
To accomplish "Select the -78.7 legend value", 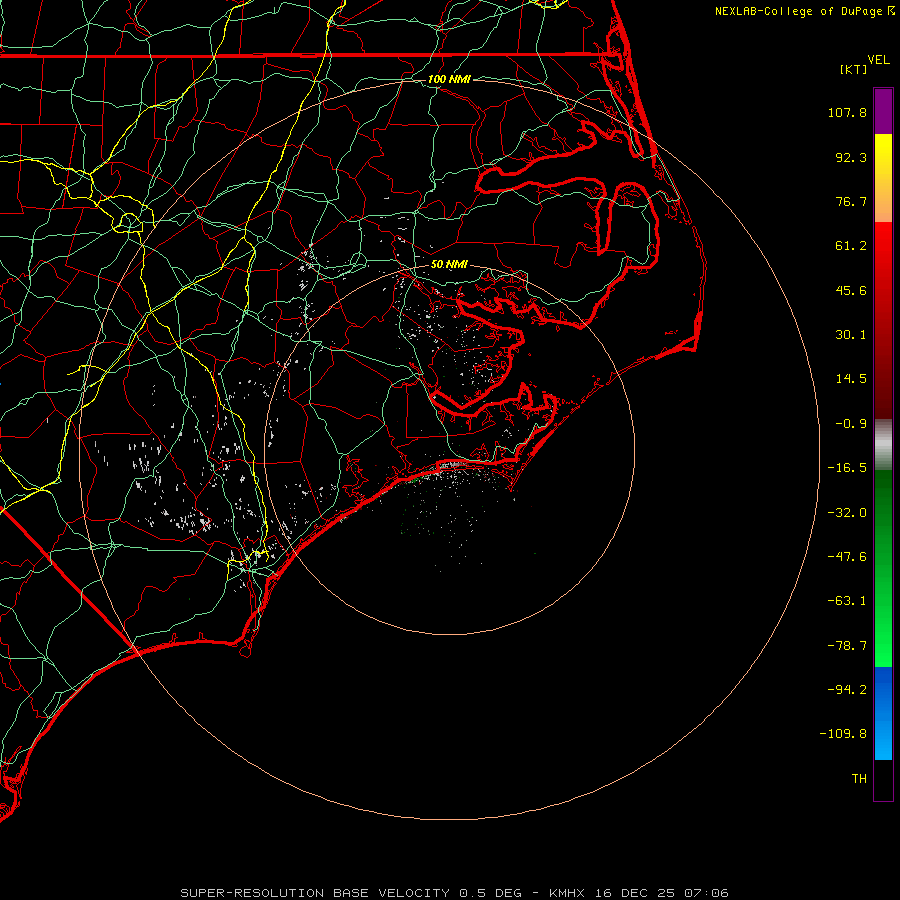I will pos(847,646).
